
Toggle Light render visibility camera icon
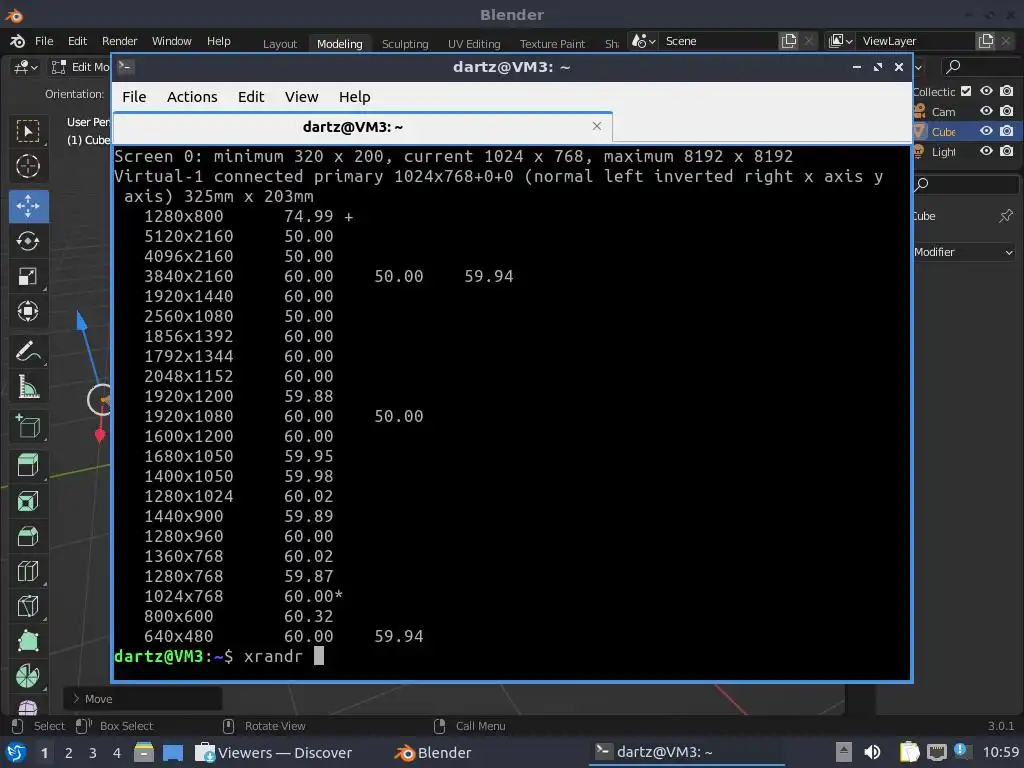[1007, 151]
